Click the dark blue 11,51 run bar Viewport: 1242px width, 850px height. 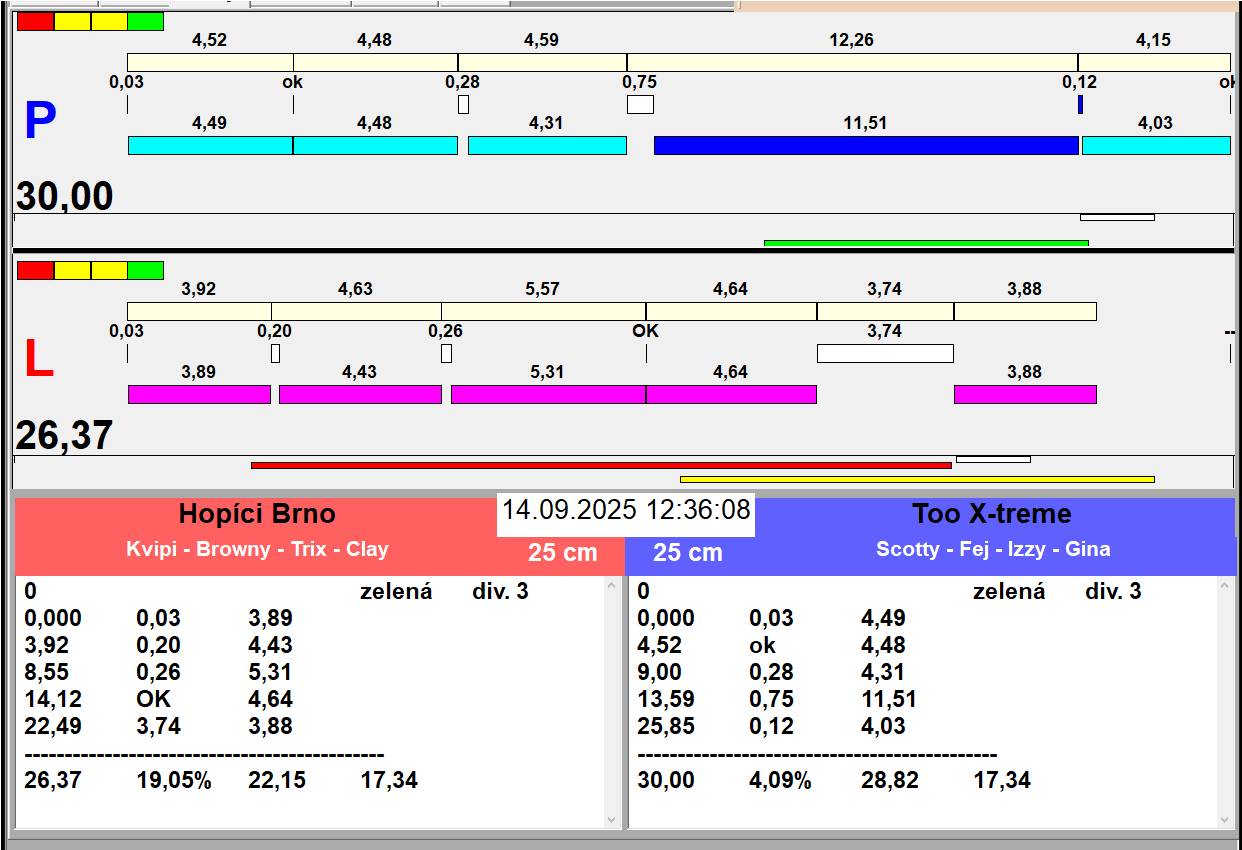[x=866, y=146]
